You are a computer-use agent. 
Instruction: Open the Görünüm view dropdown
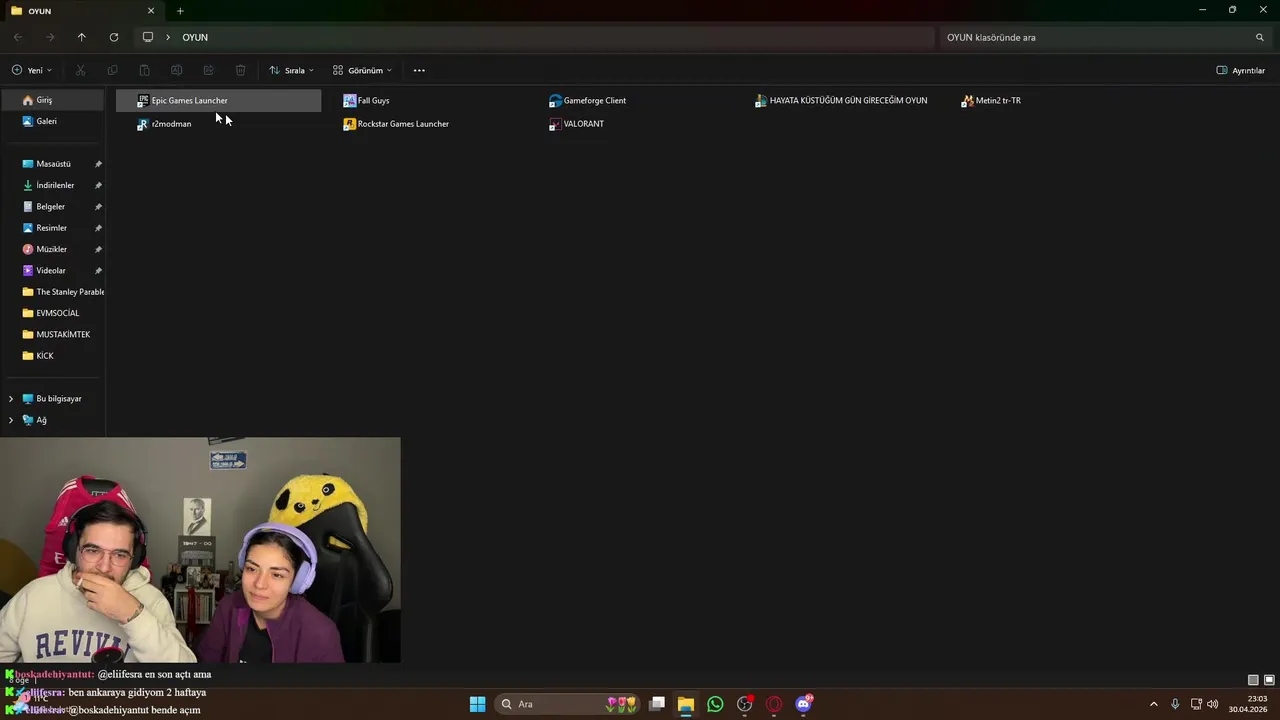pos(362,70)
